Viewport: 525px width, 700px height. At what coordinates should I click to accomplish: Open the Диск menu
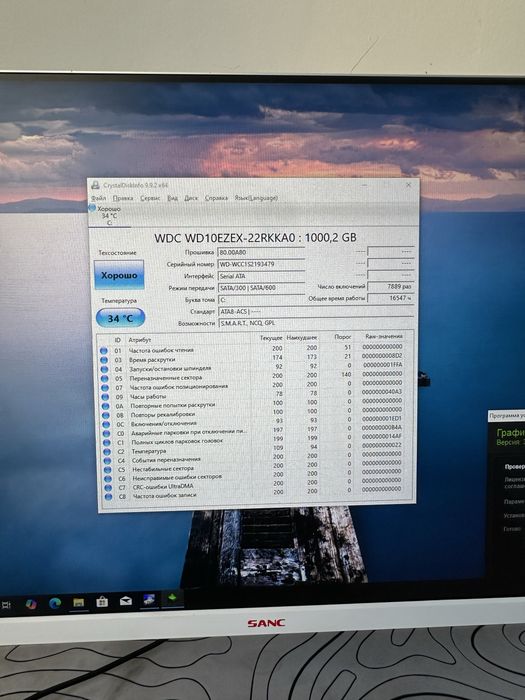(x=191, y=198)
